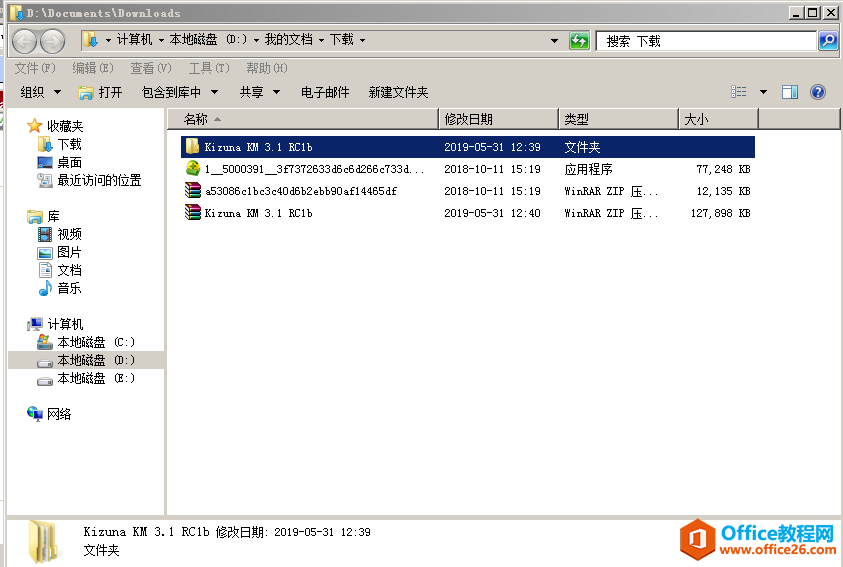Open the 共享 dropdown
This screenshot has height=567, width=843.
260,92
